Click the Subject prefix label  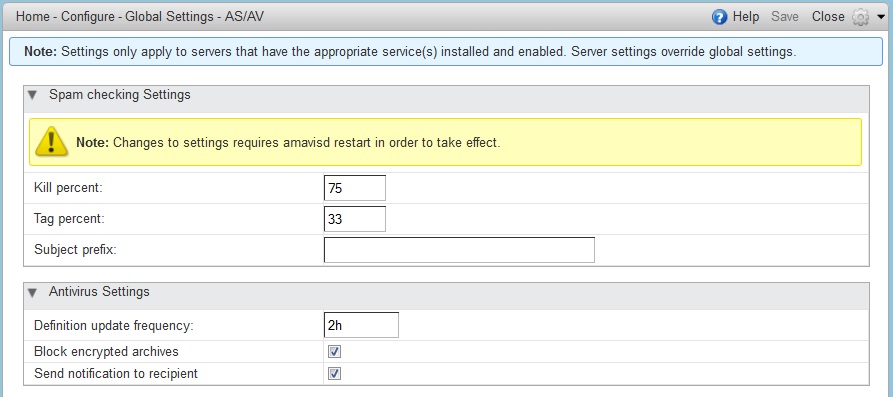point(75,249)
